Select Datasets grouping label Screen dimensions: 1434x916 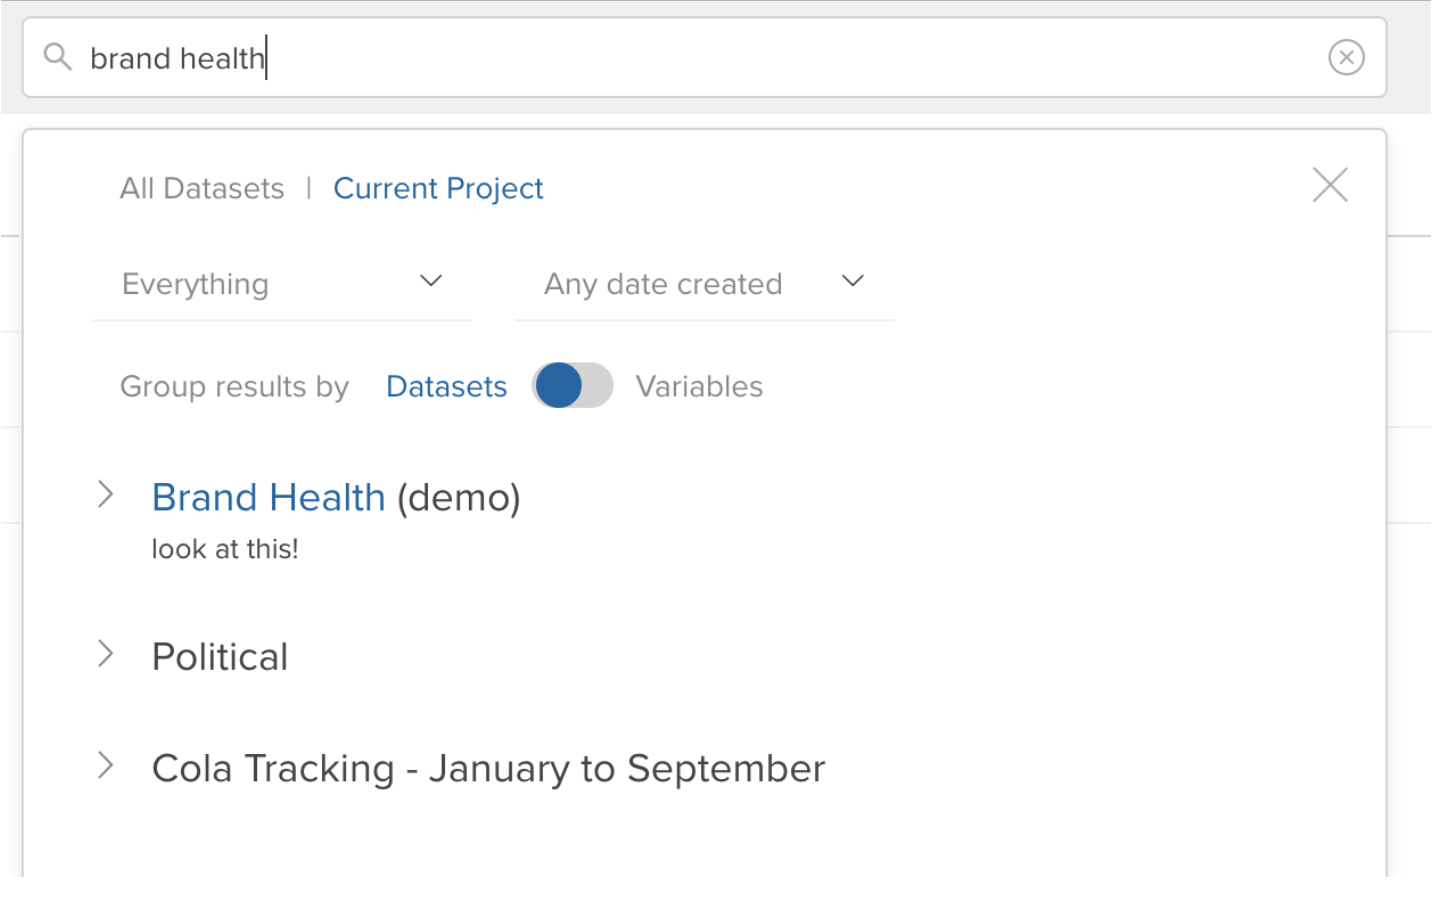446,387
